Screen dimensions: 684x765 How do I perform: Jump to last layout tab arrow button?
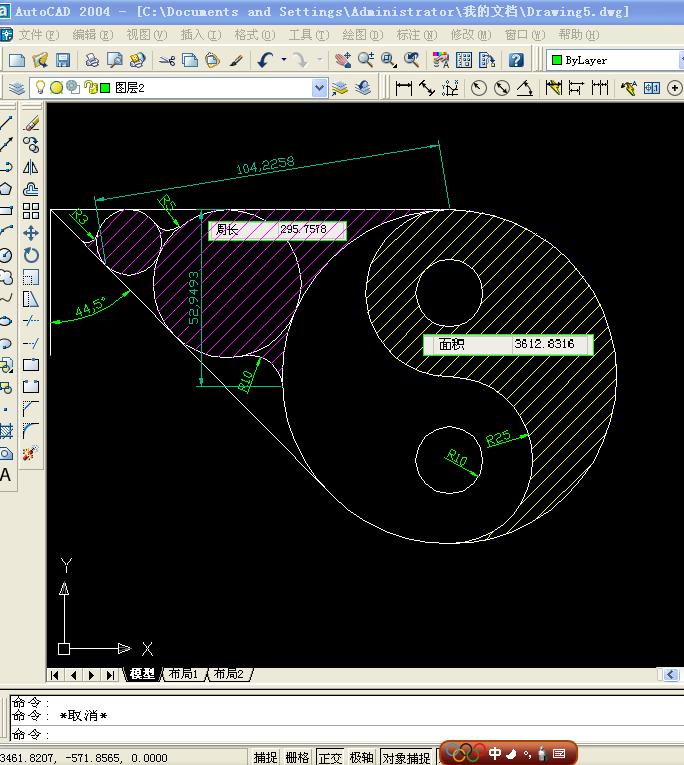pos(110,675)
